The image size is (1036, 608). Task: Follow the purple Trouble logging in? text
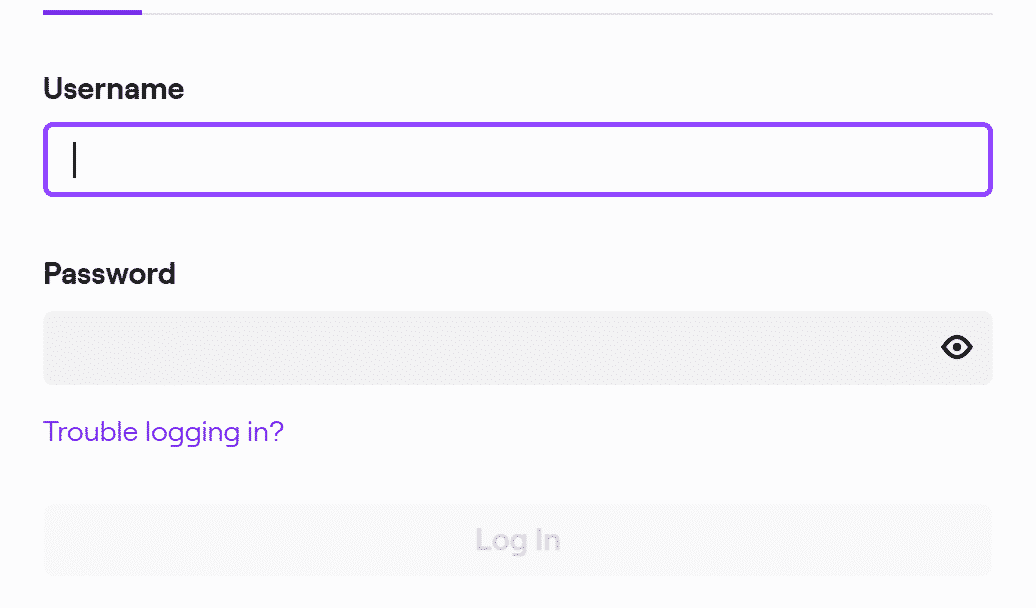pos(163,432)
